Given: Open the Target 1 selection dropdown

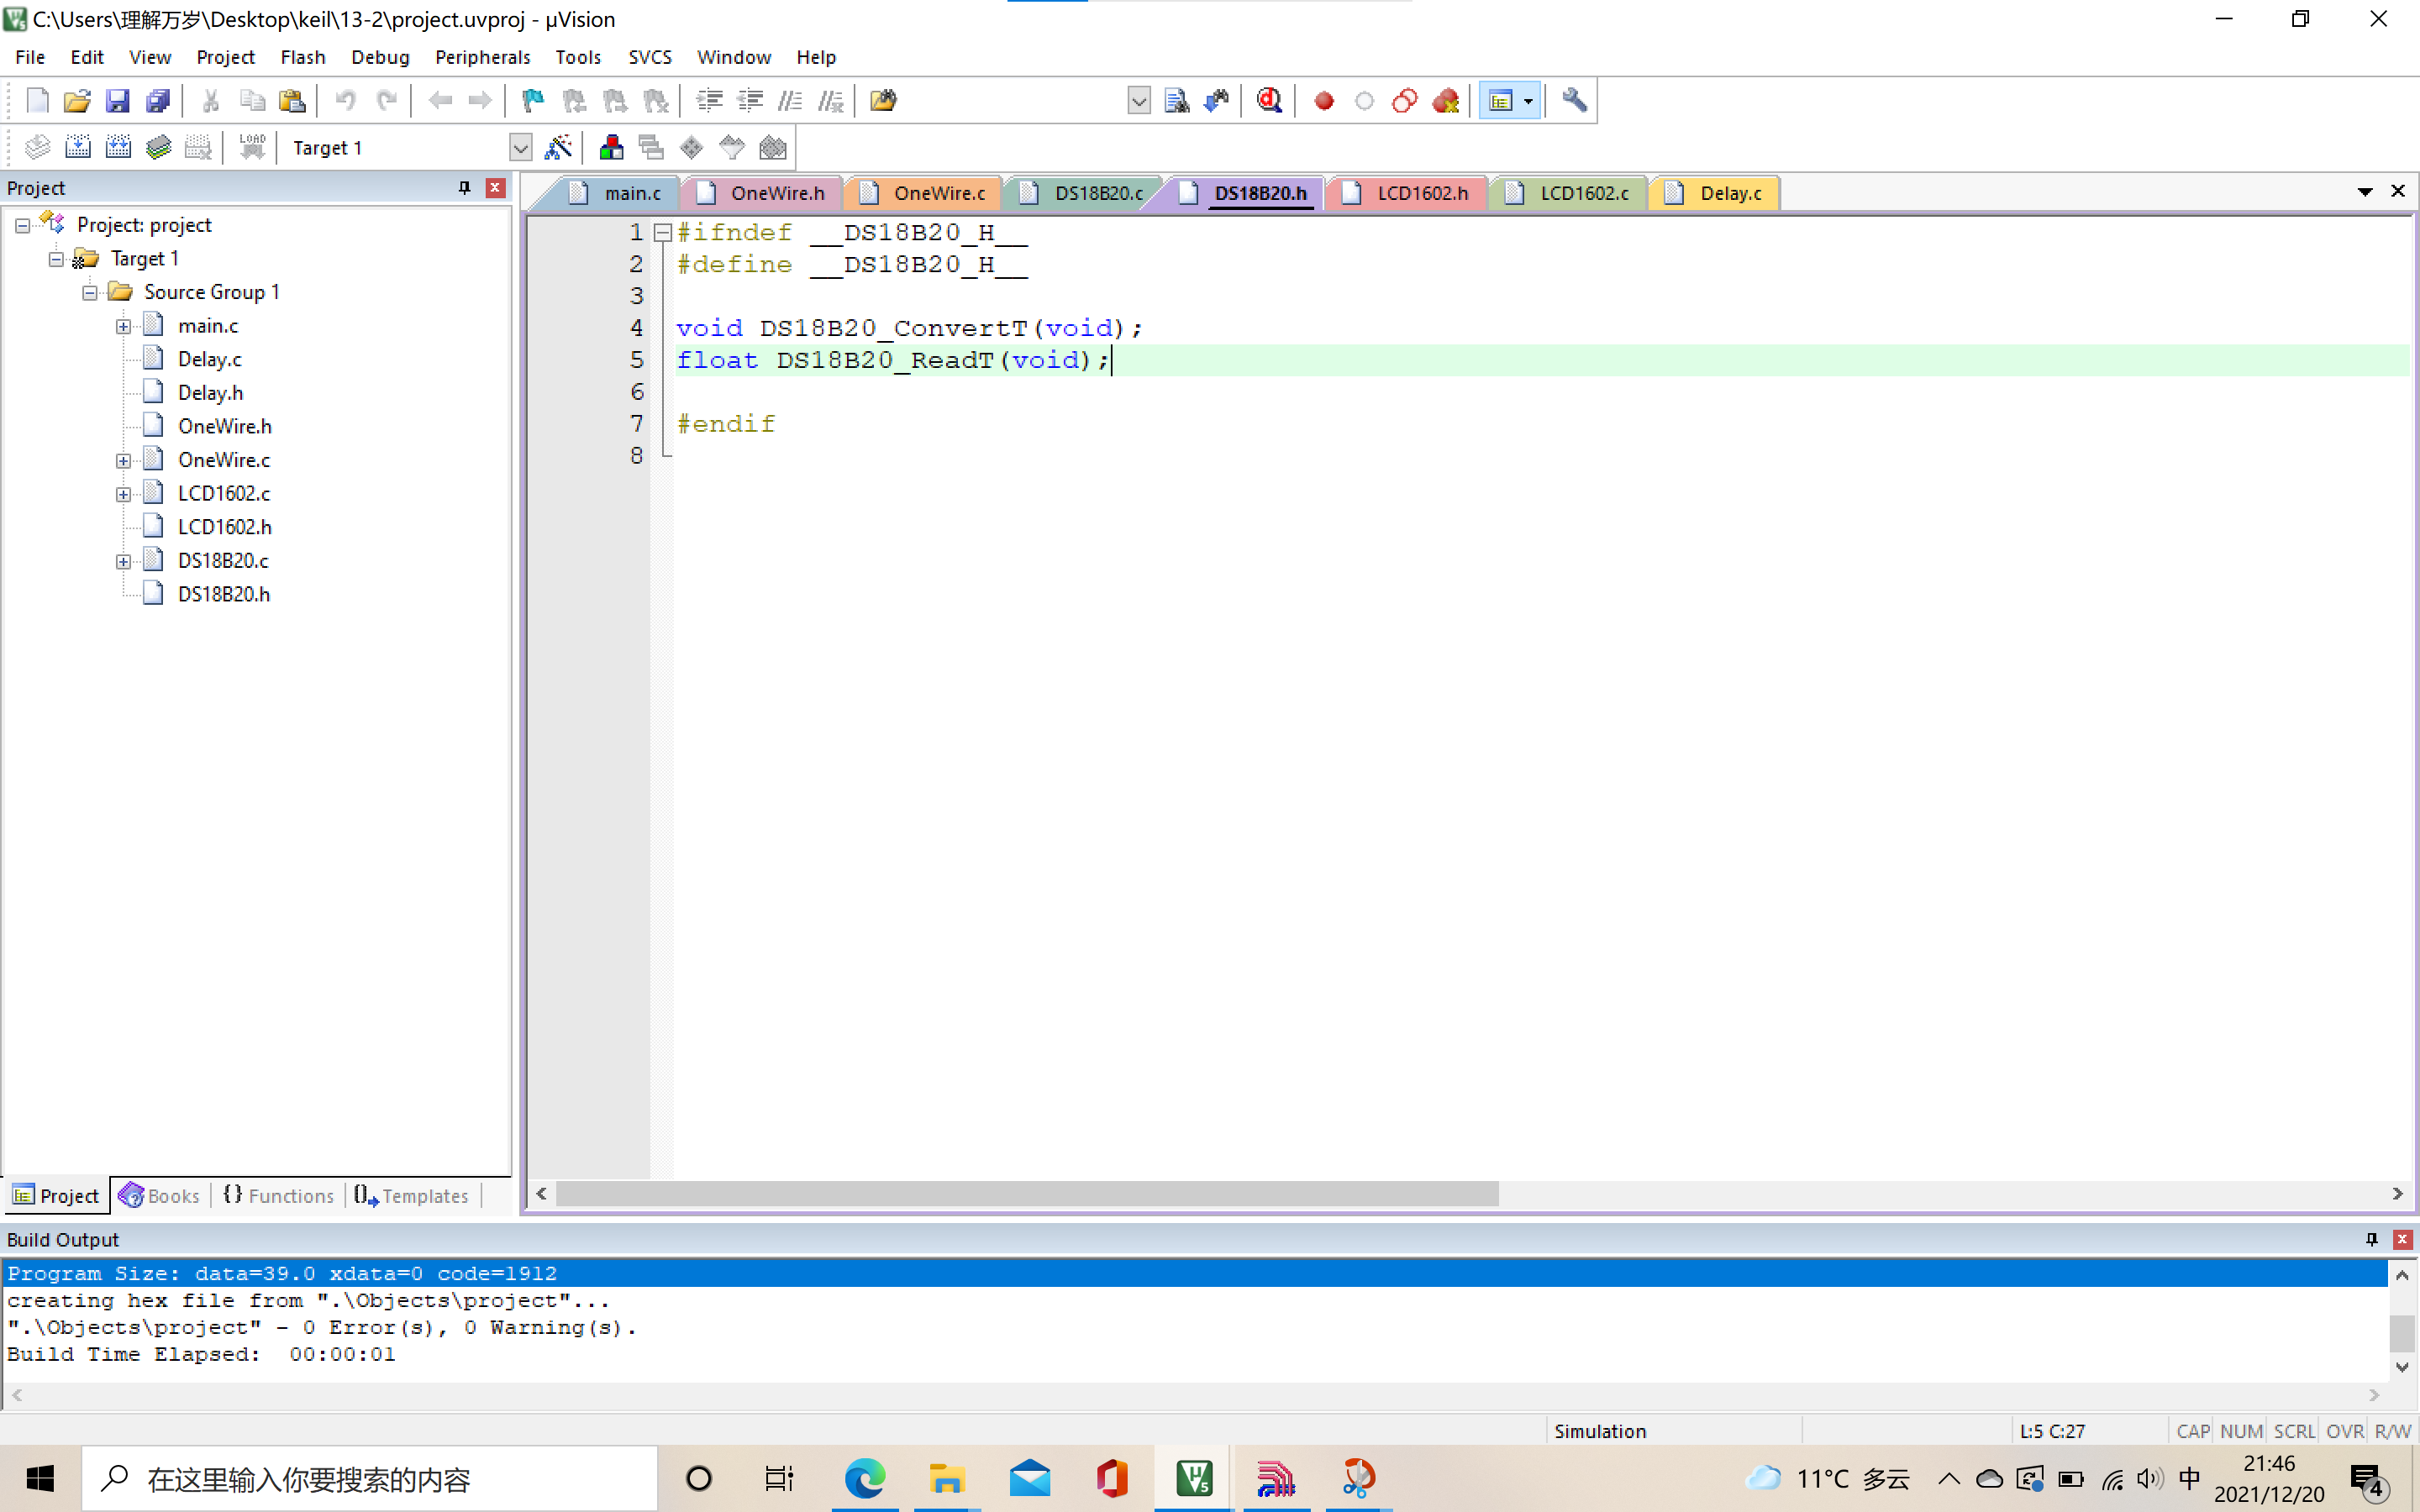Looking at the screenshot, I should [520, 148].
